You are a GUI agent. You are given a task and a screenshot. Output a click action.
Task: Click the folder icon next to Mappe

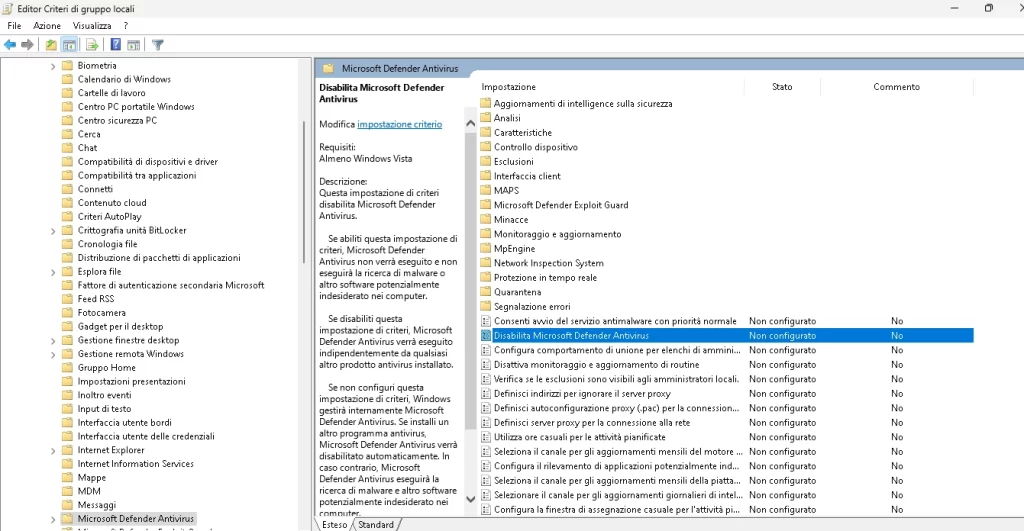(x=67, y=477)
